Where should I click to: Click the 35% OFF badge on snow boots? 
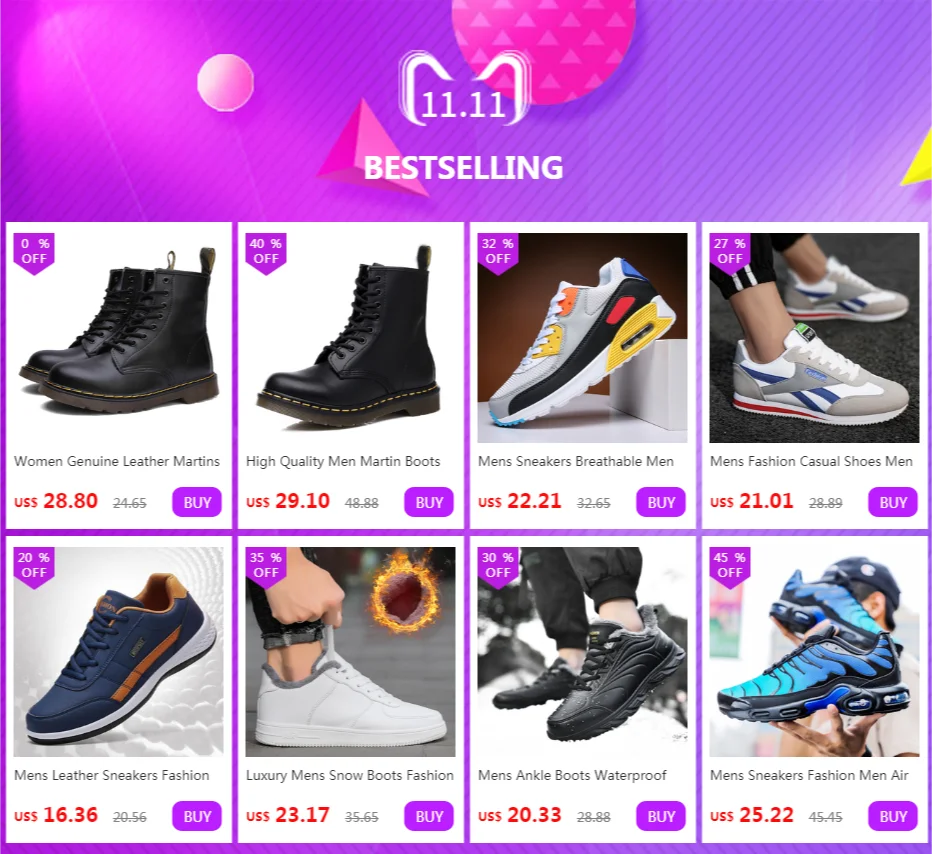(x=266, y=567)
